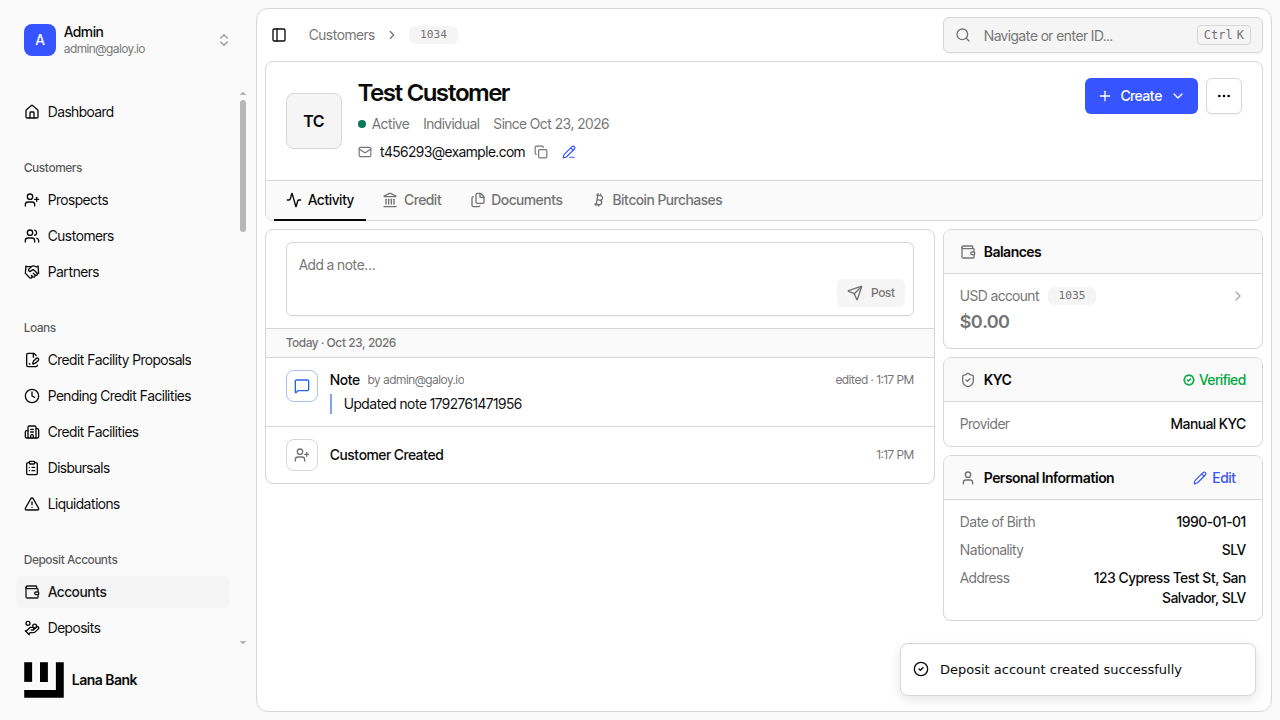Click the Balances wallet icon
1280x720 pixels.
click(967, 252)
